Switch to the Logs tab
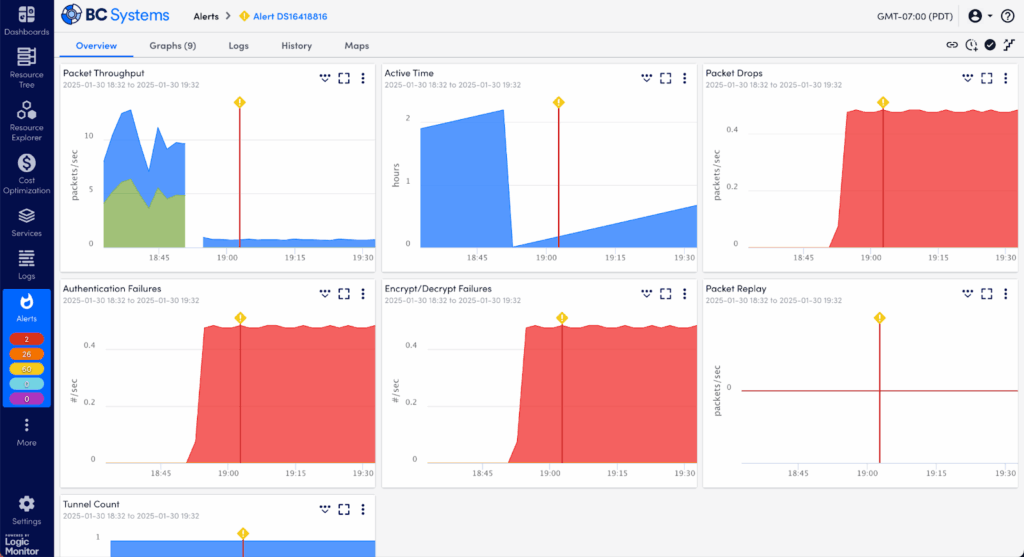Image resolution: width=1024 pixels, height=557 pixels. 238,46
